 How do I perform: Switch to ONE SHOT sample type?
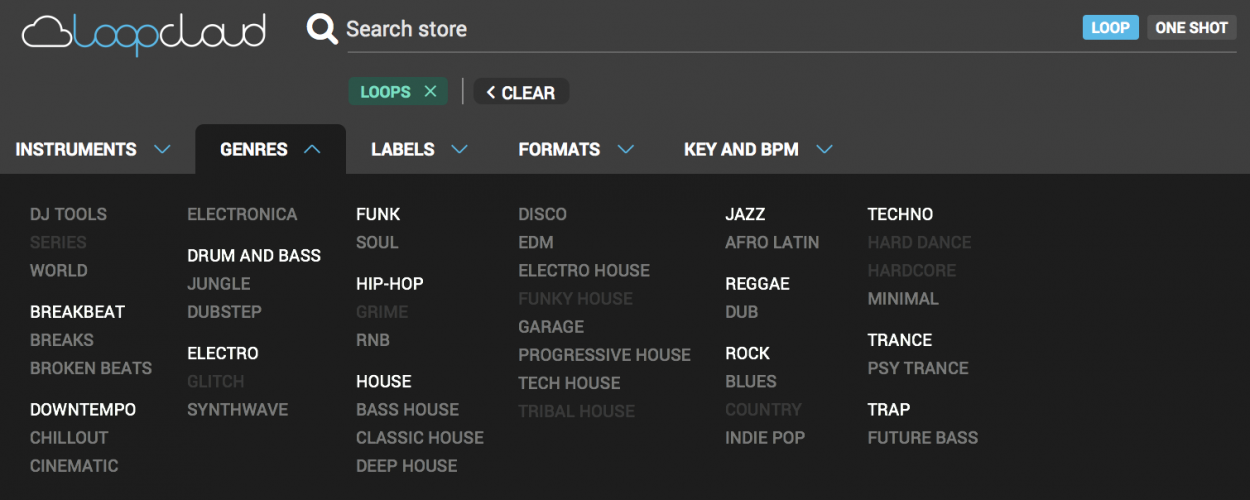[1191, 28]
